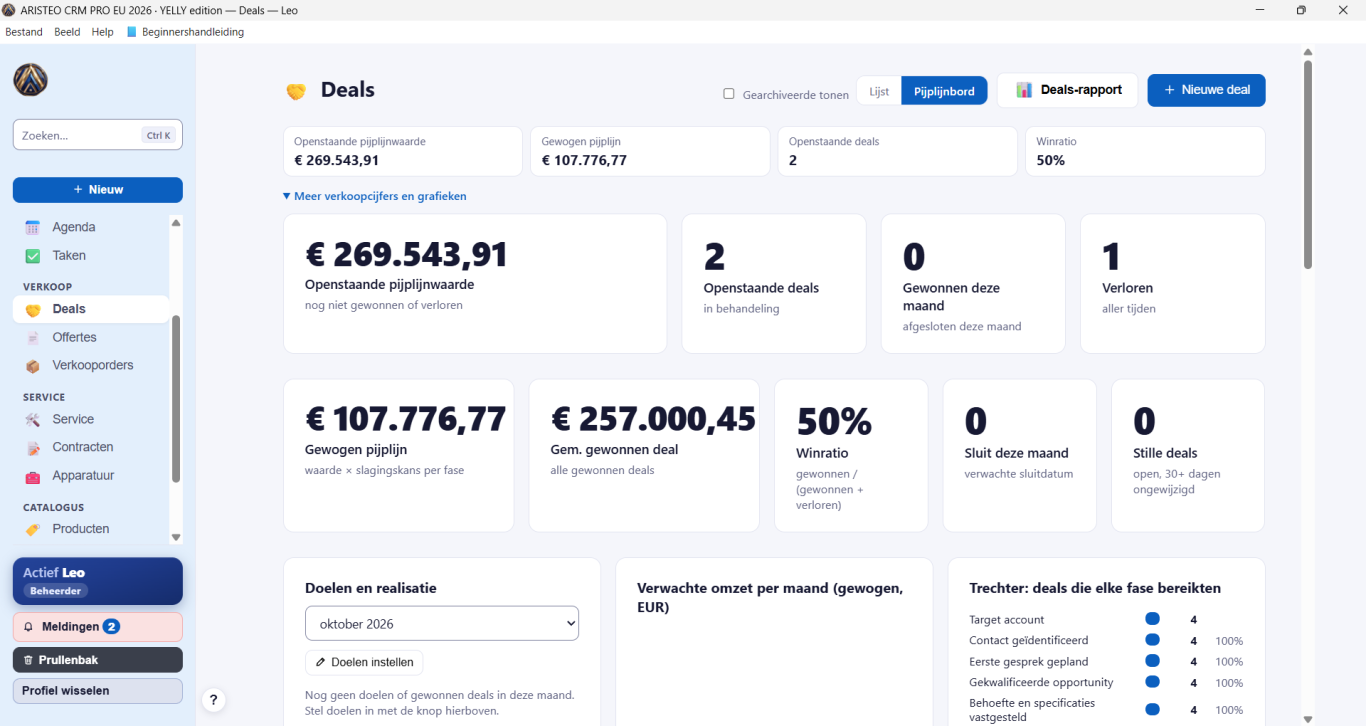Click the Contact geïdentificeerd funnel bar

pyautogui.click(x=1152, y=640)
